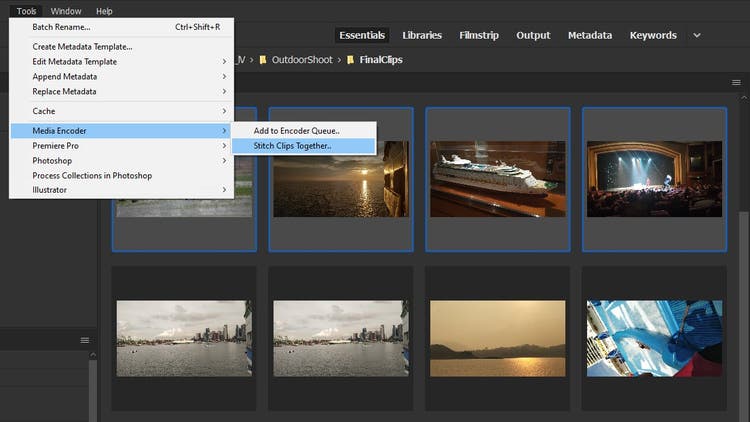
Task: Select the cruise ship model clip thumbnail
Action: click(x=497, y=179)
